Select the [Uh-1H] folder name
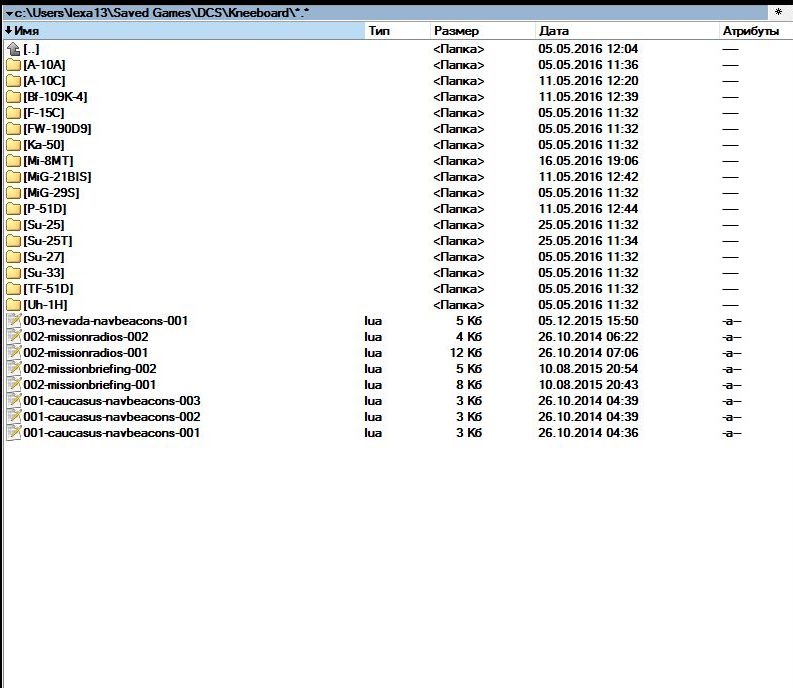The width and height of the screenshot is (793, 688). click(x=46, y=305)
